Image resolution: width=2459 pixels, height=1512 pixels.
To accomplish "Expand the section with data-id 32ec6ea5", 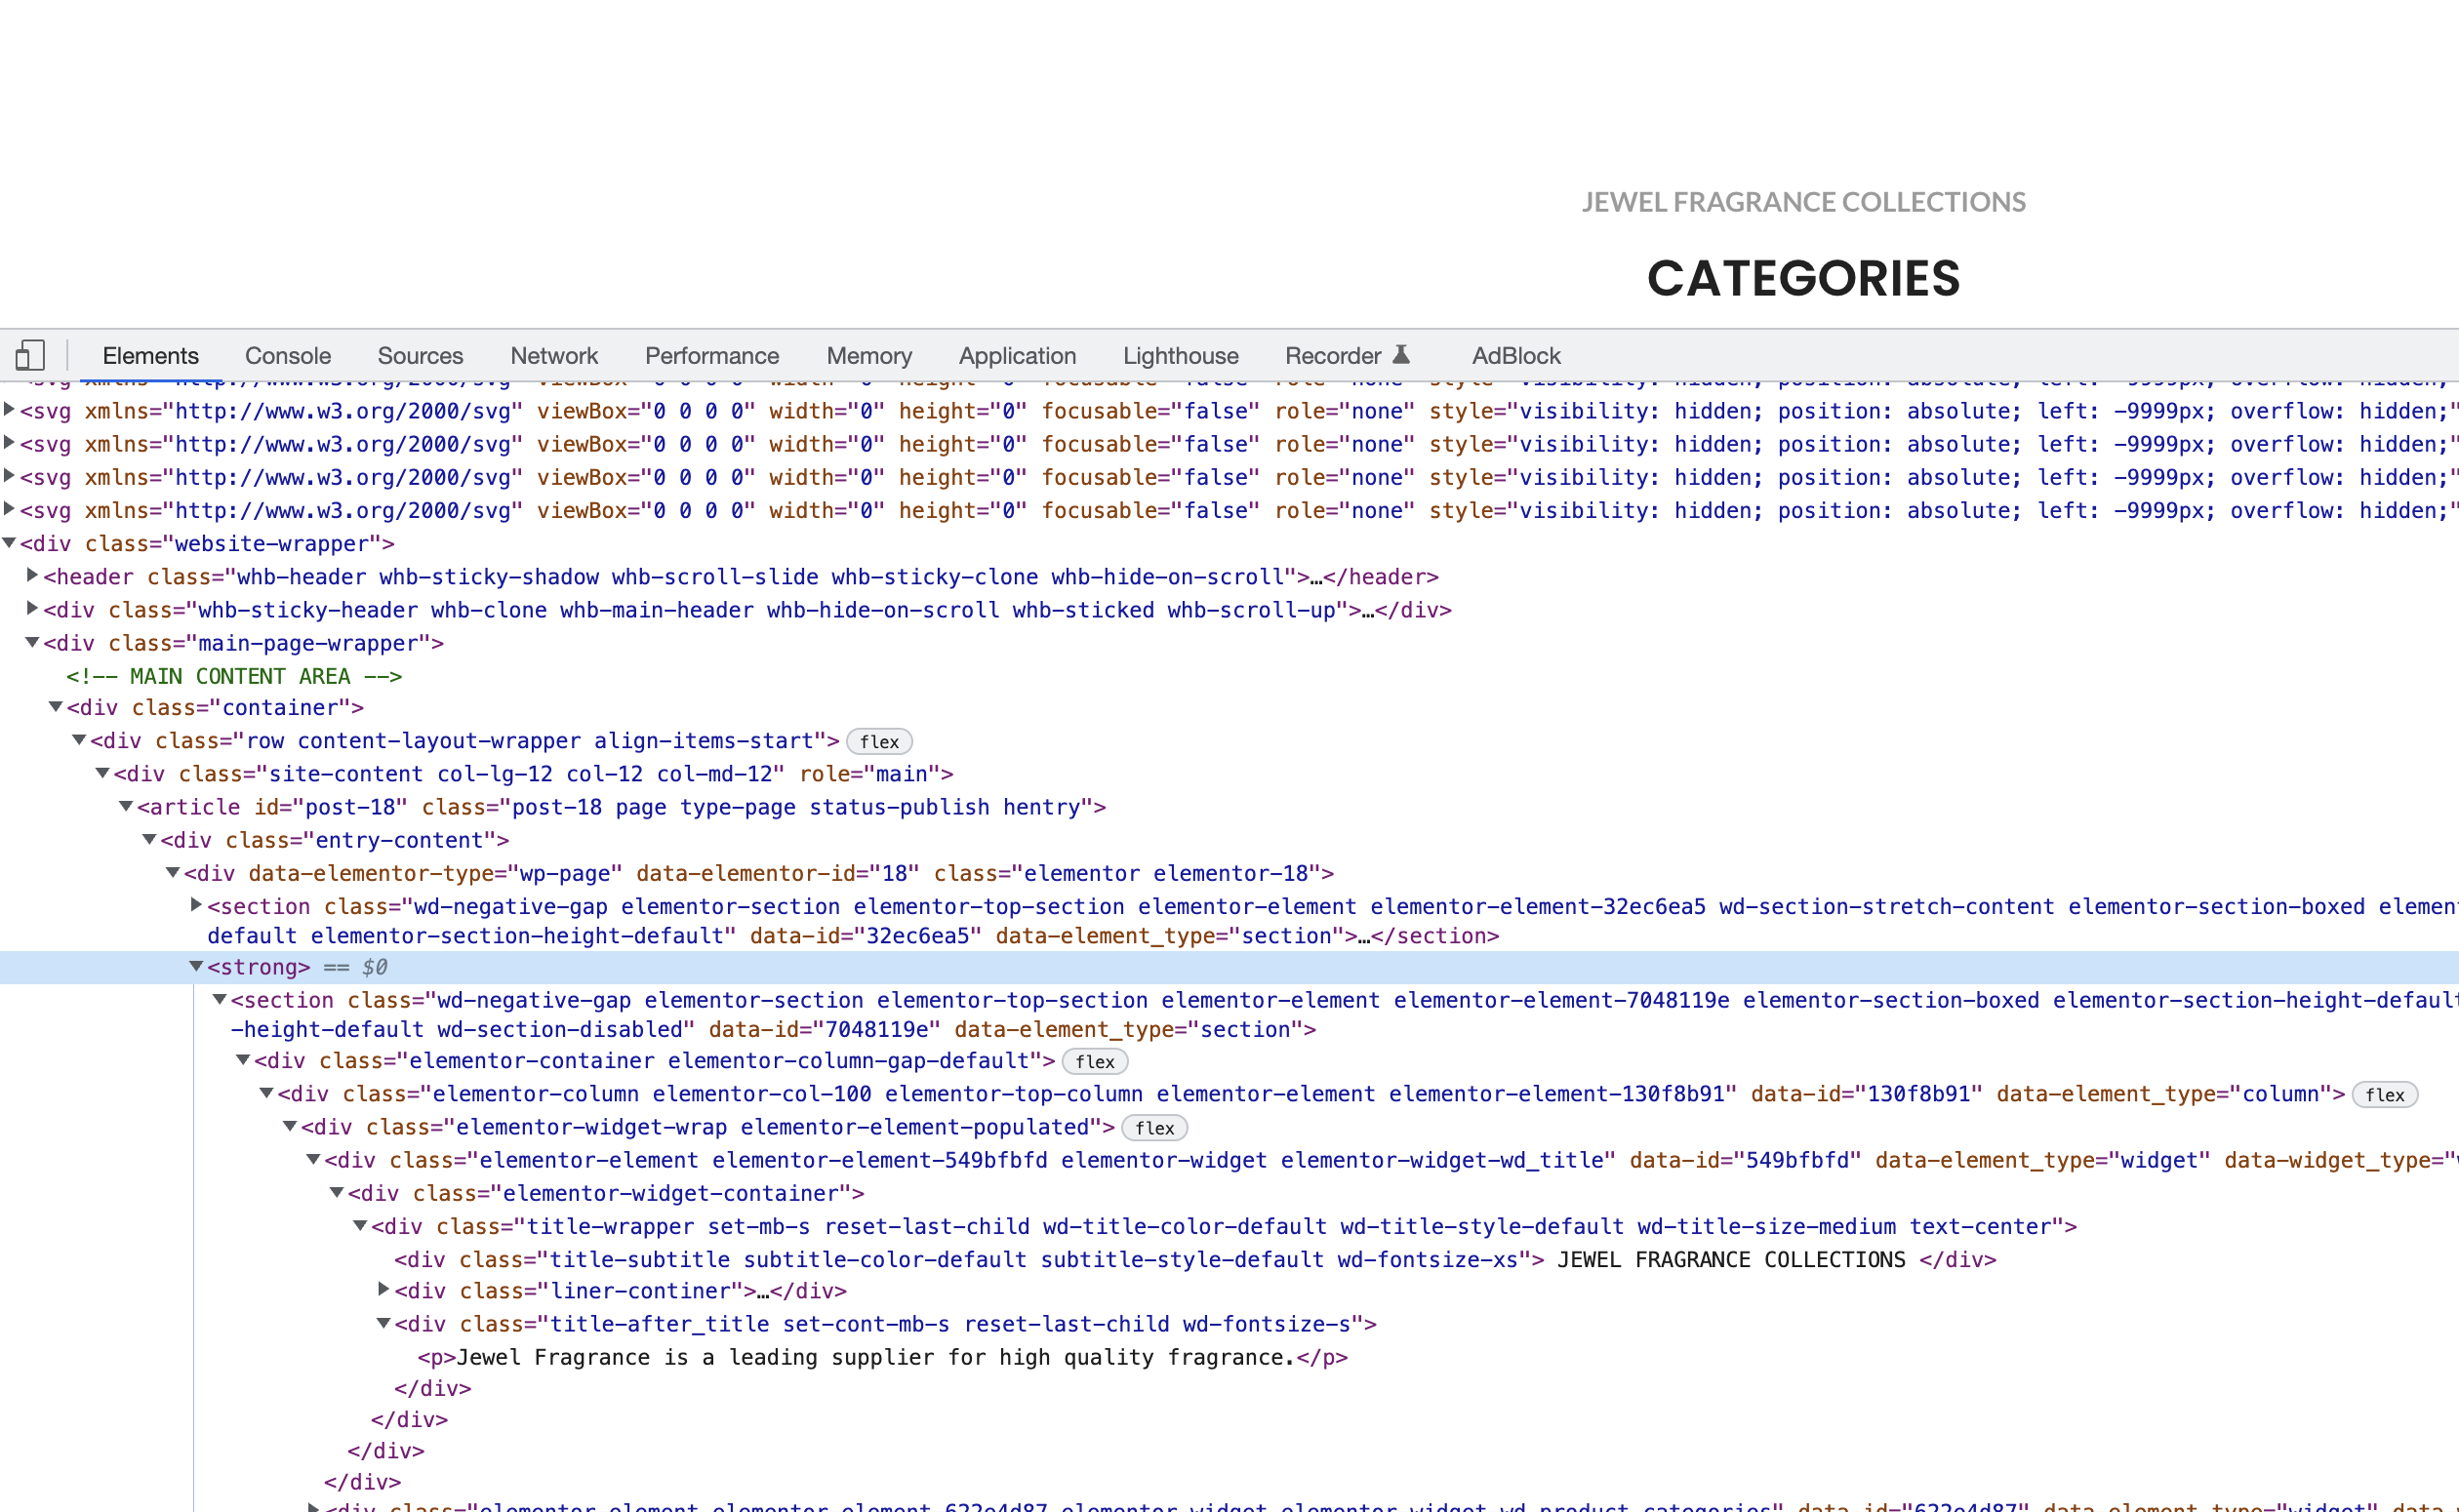I will click(196, 905).
